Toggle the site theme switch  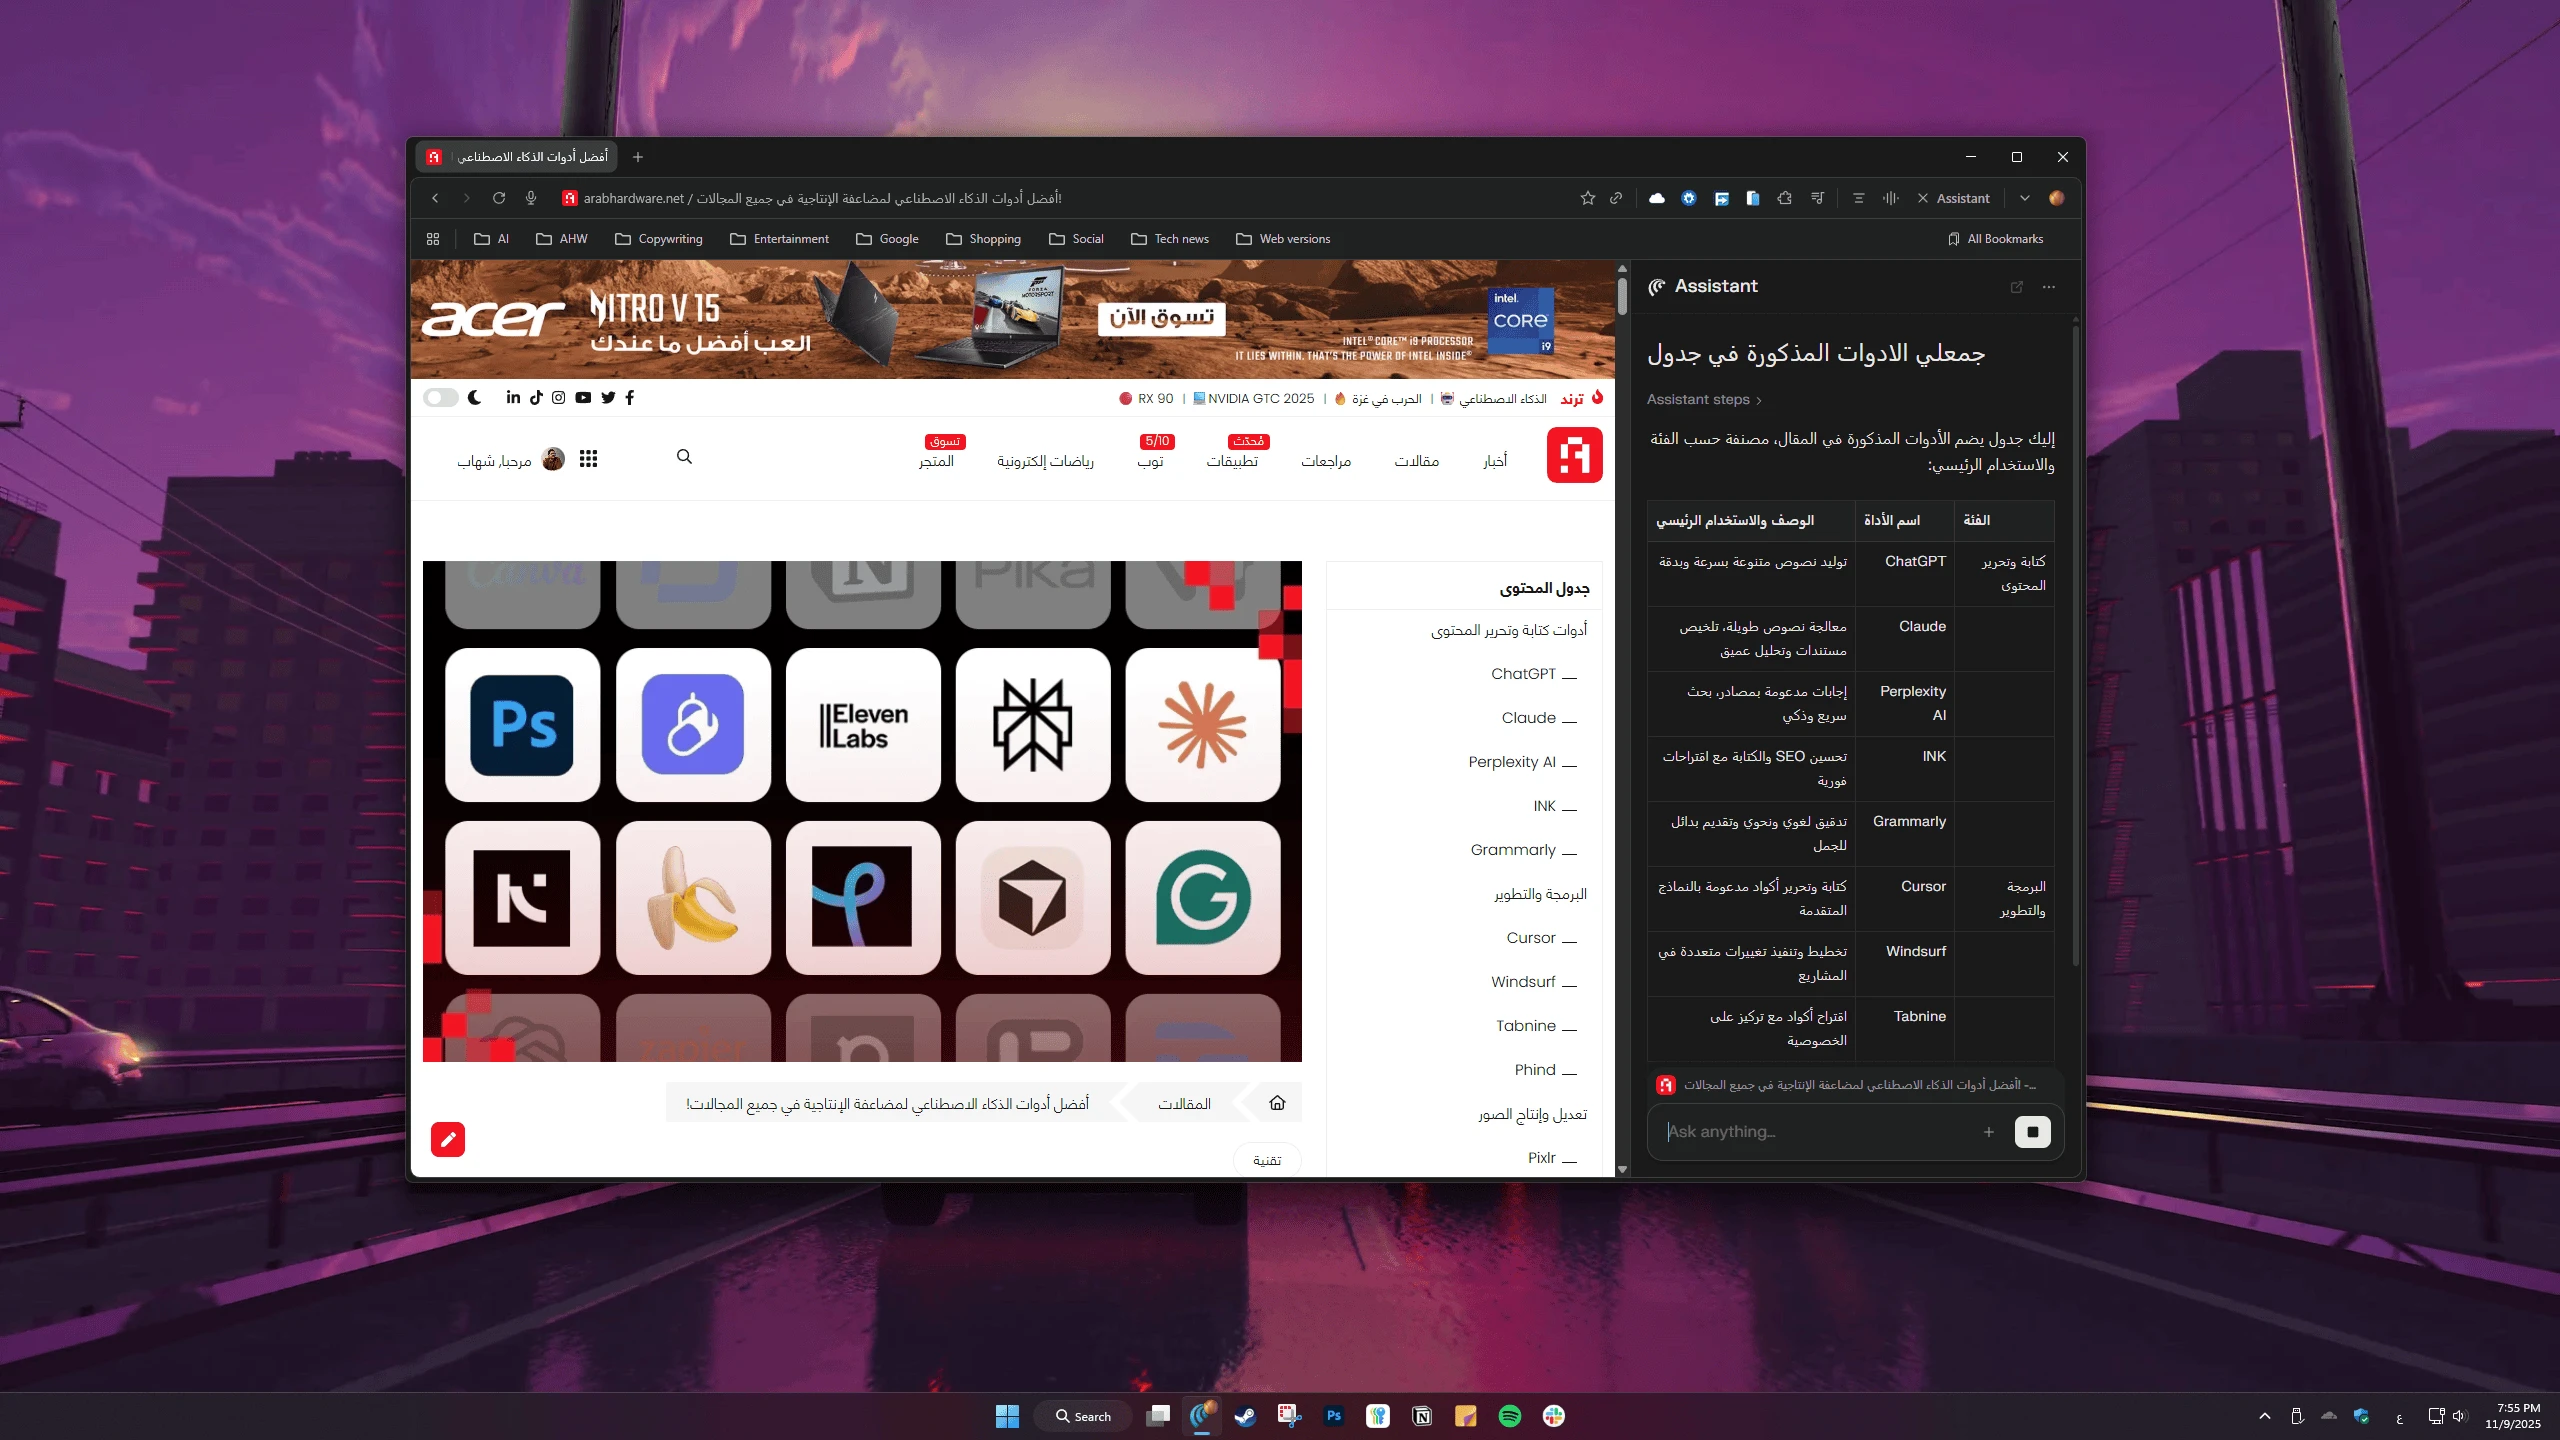tap(440, 397)
